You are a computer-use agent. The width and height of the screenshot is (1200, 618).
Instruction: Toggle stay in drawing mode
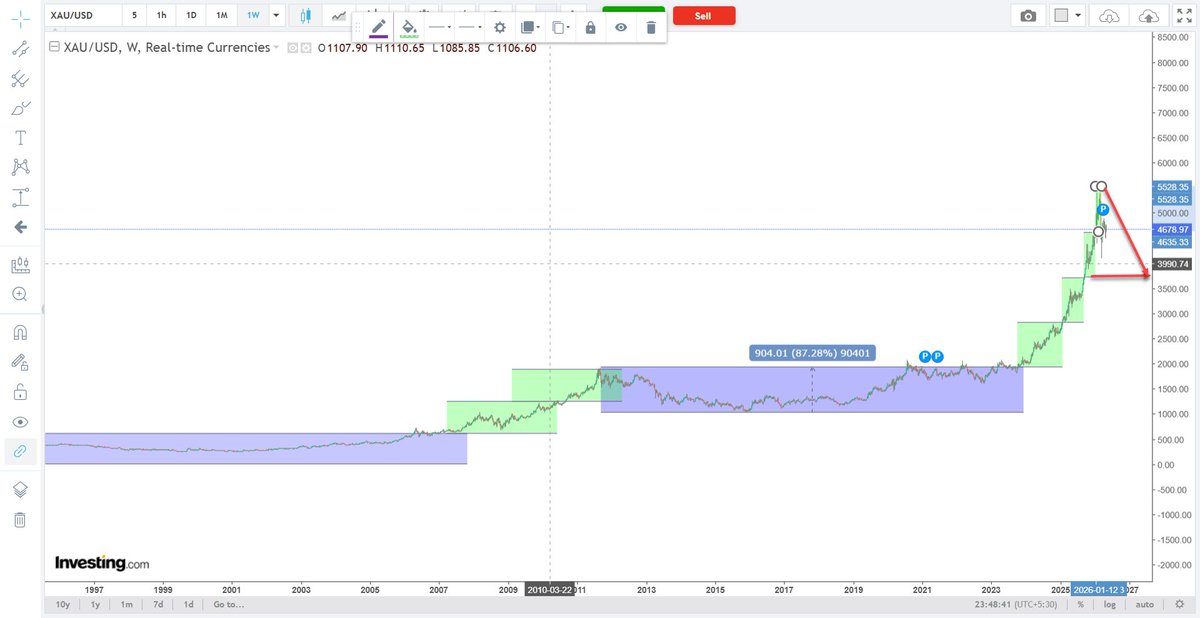point(20,362)
